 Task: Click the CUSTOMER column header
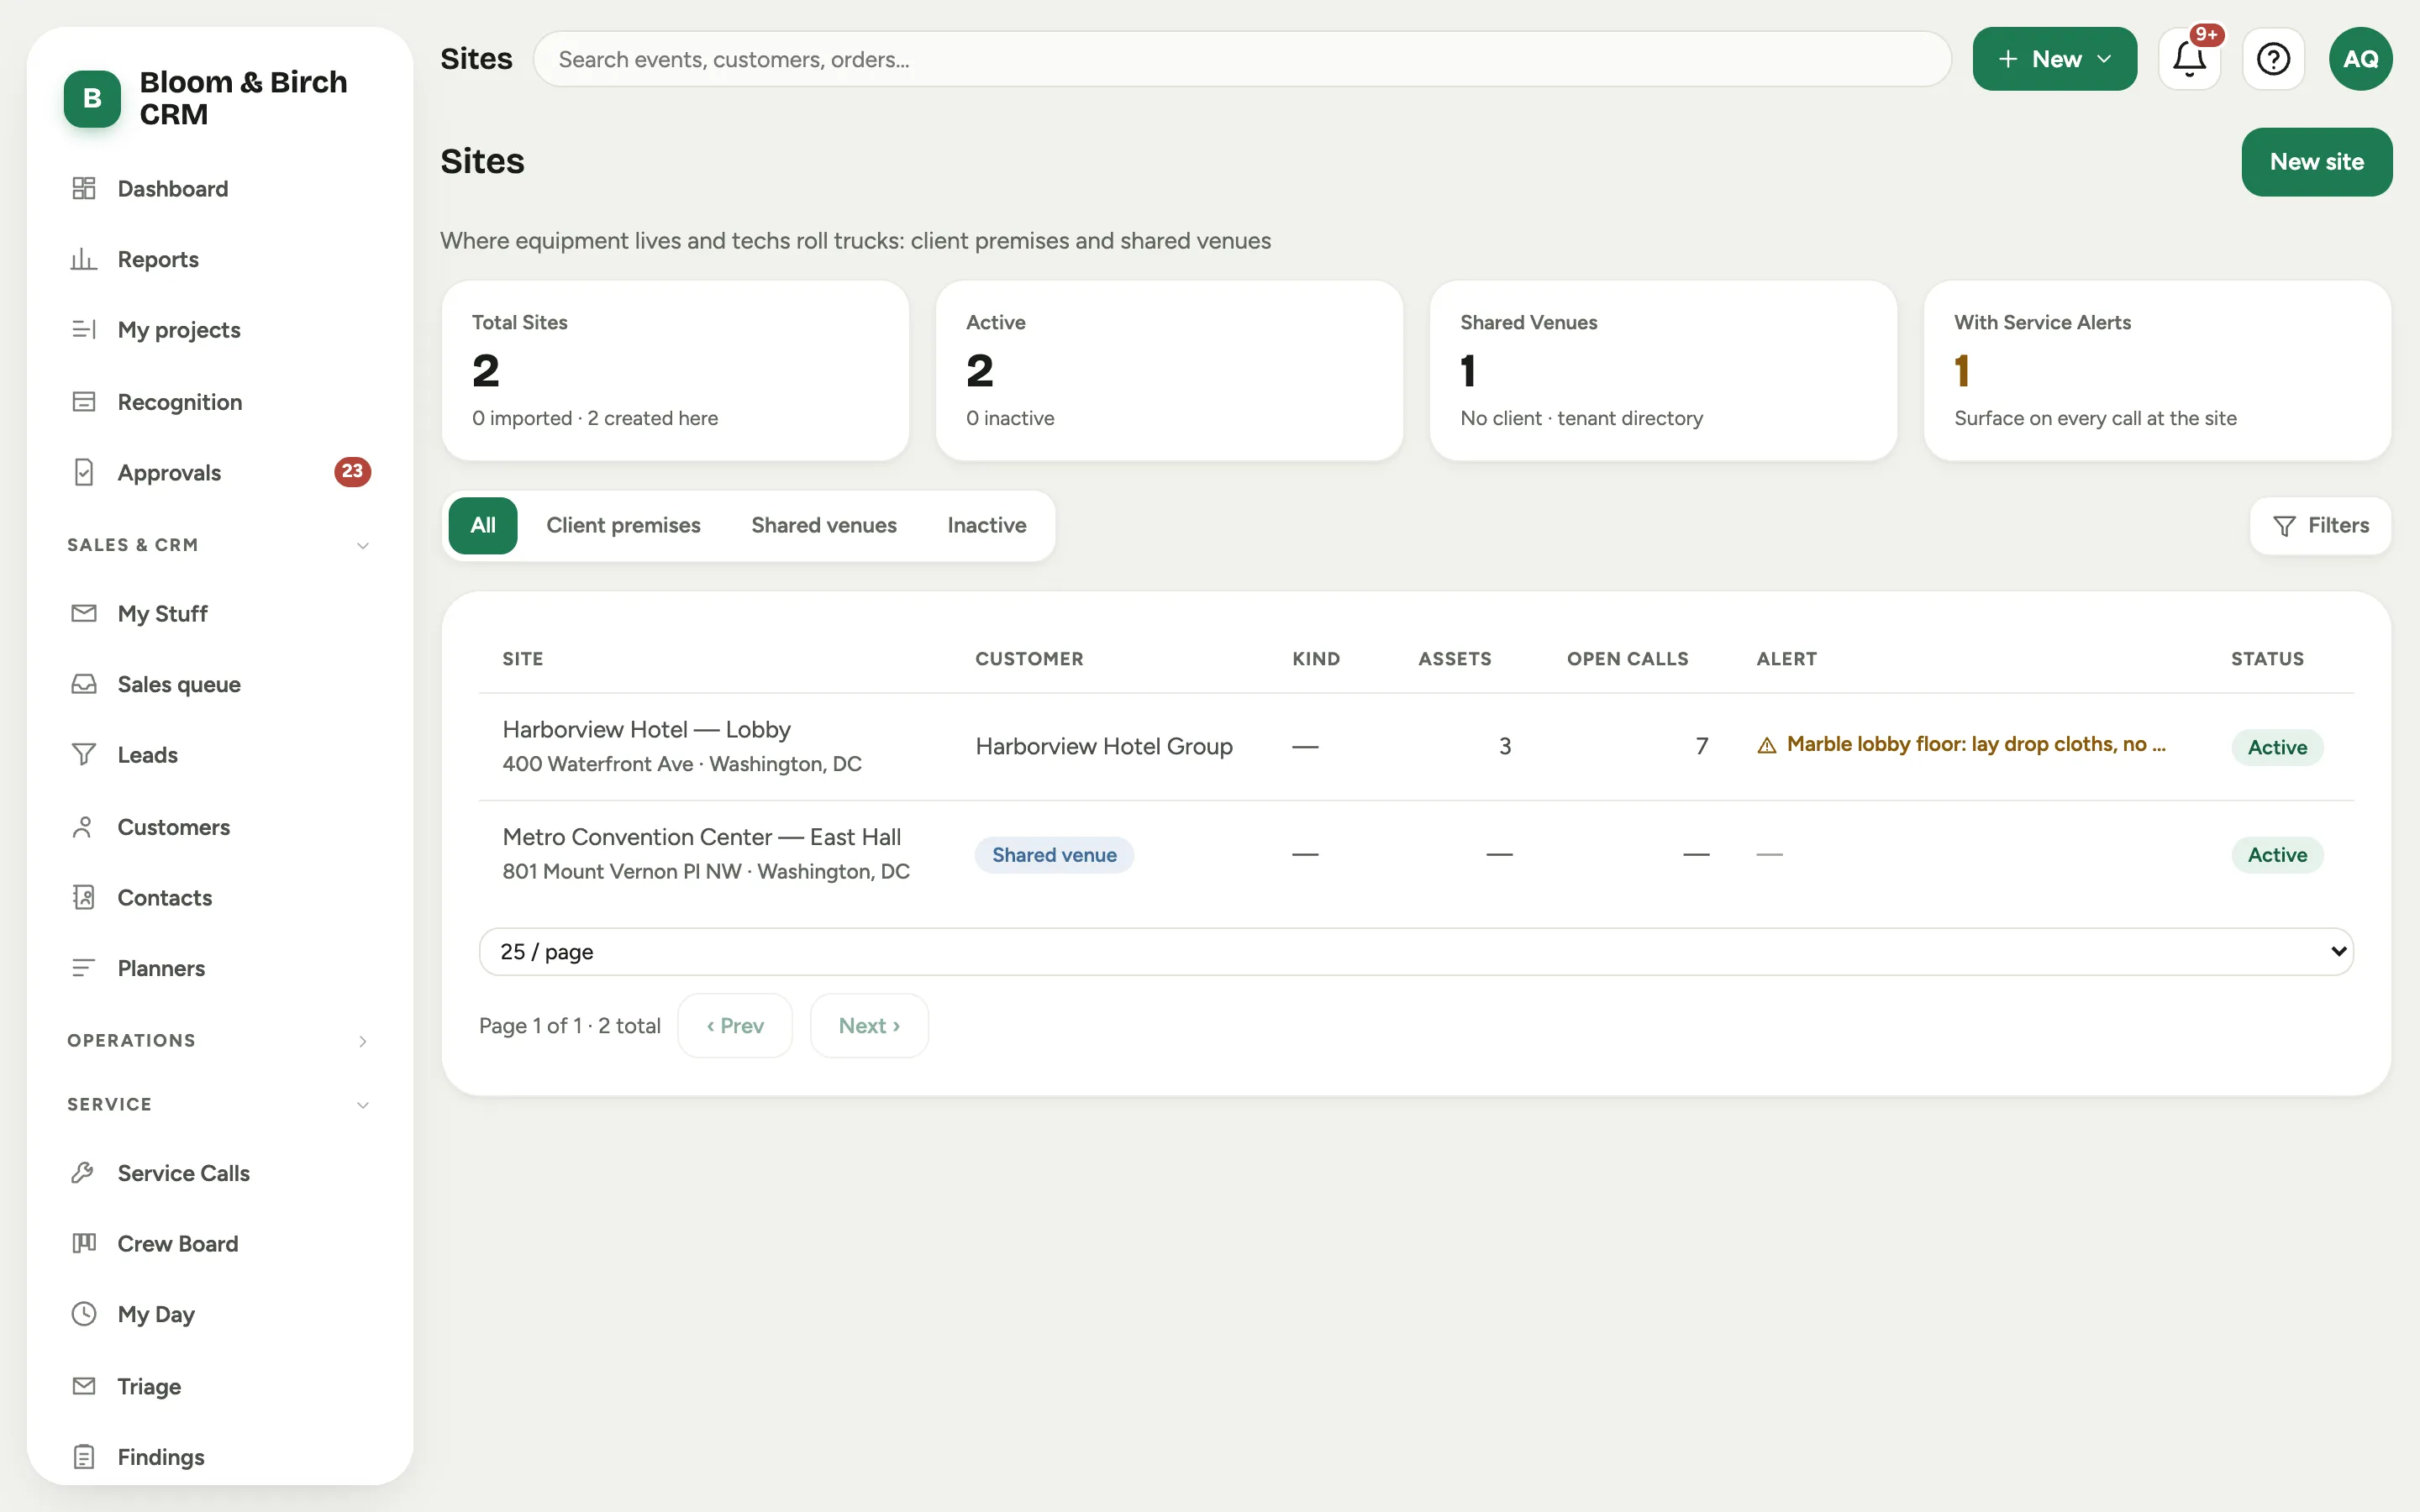pos(1029,659)
